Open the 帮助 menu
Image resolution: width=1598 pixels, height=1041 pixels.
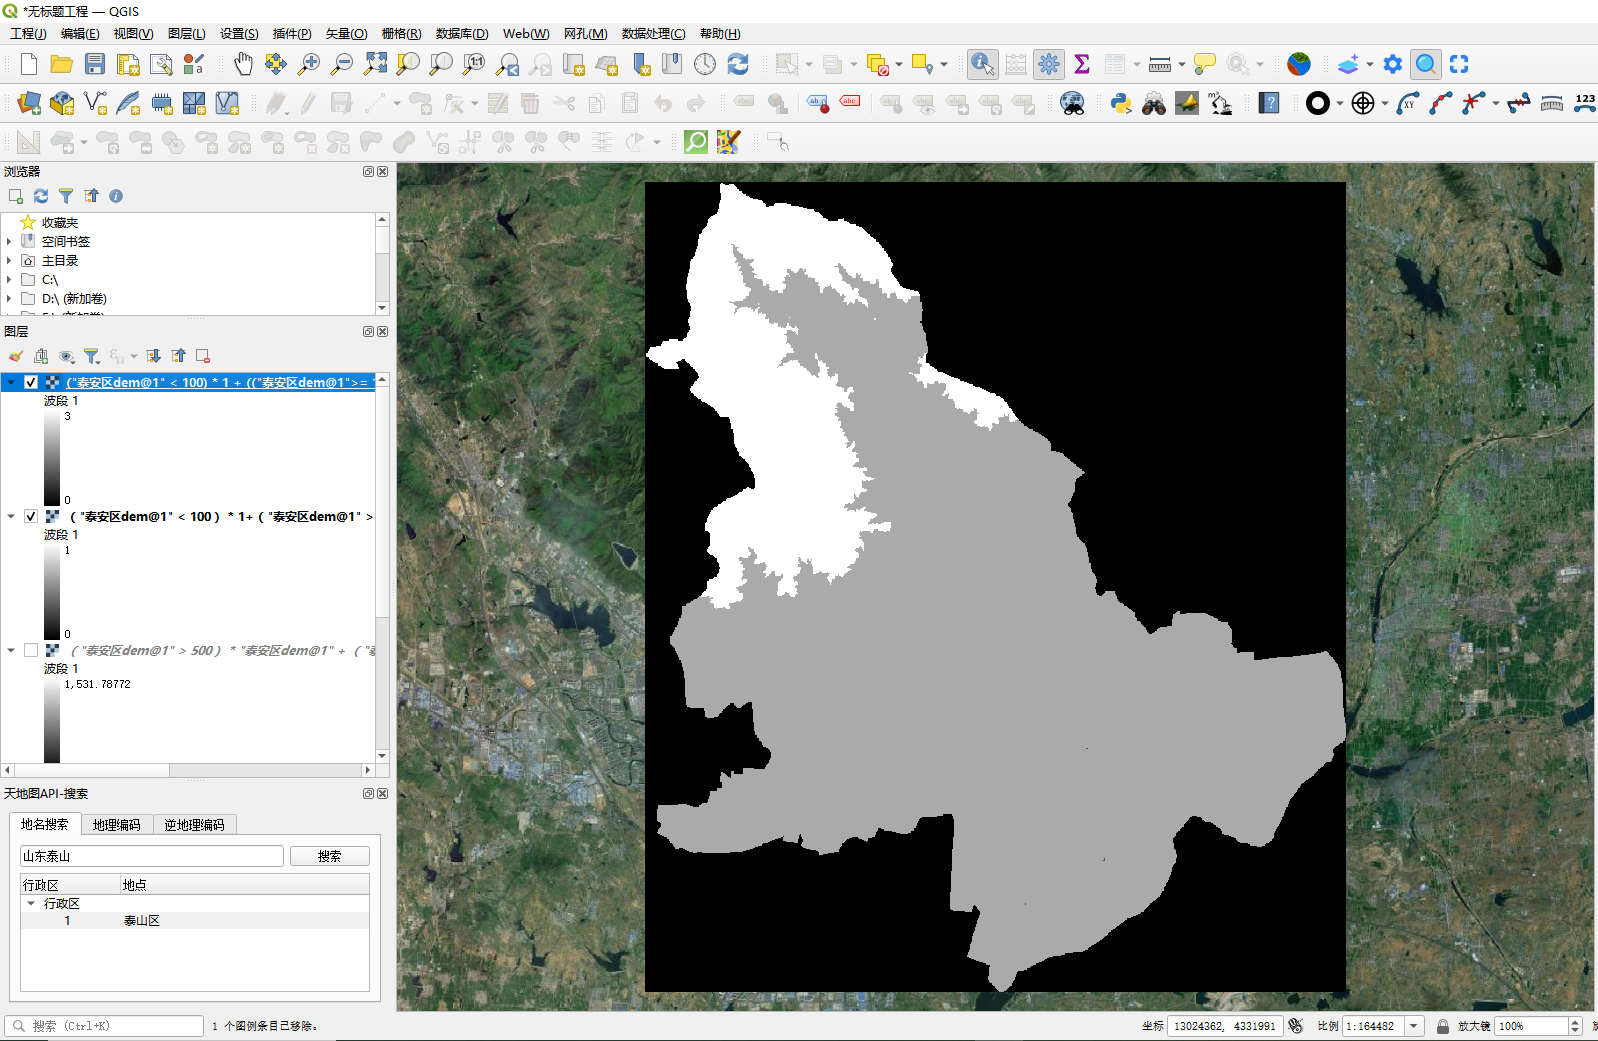pyautogui.click(x=720, y=33)
